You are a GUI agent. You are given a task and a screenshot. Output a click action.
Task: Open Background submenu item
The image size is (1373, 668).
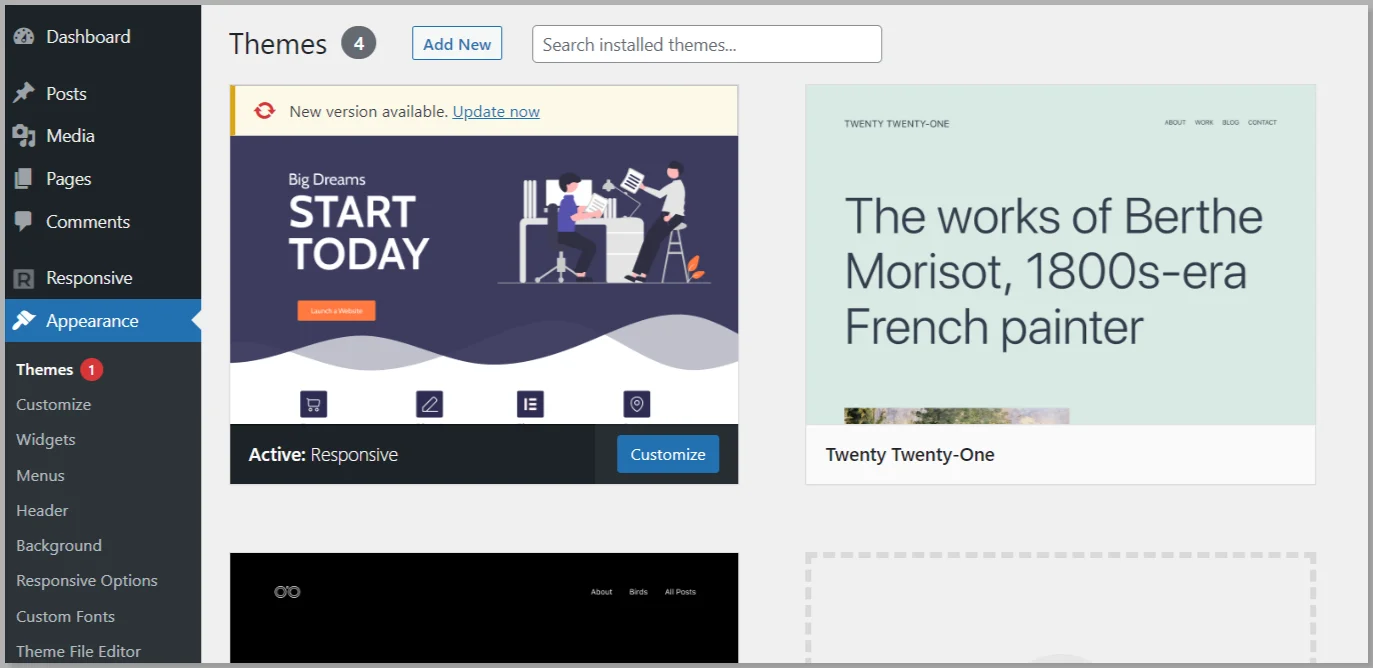[x=59, y=546]
